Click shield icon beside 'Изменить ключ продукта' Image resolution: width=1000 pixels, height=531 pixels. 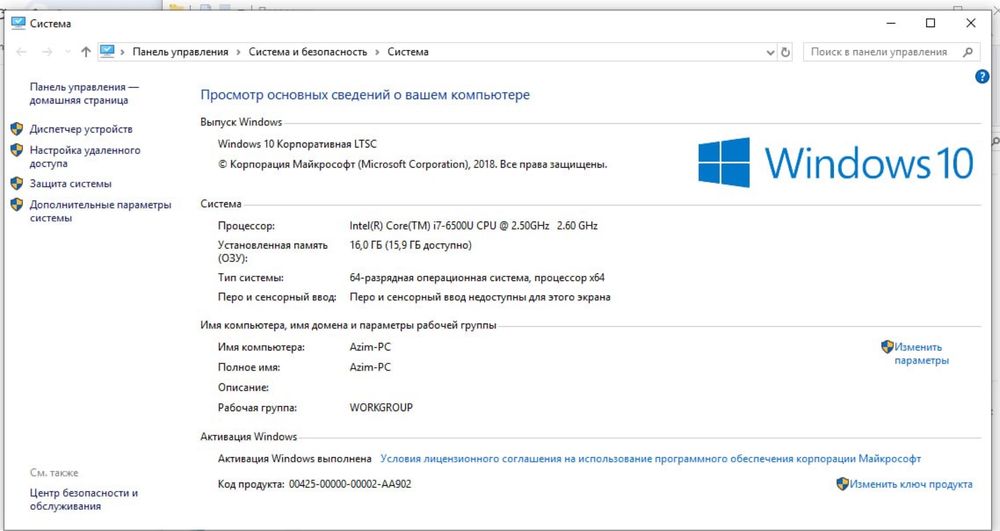pyautogui.click(x=842, y=484)
